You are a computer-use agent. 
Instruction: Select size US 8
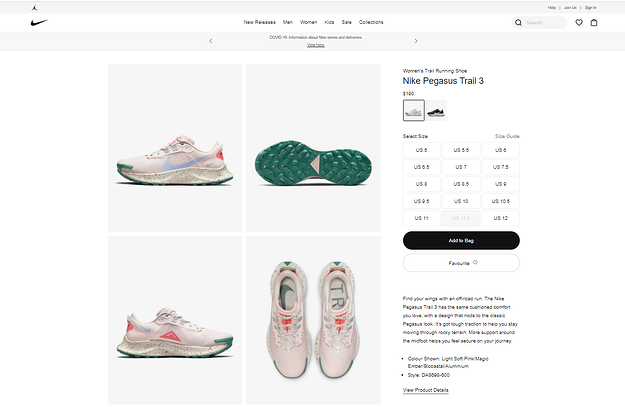[421, 184]
